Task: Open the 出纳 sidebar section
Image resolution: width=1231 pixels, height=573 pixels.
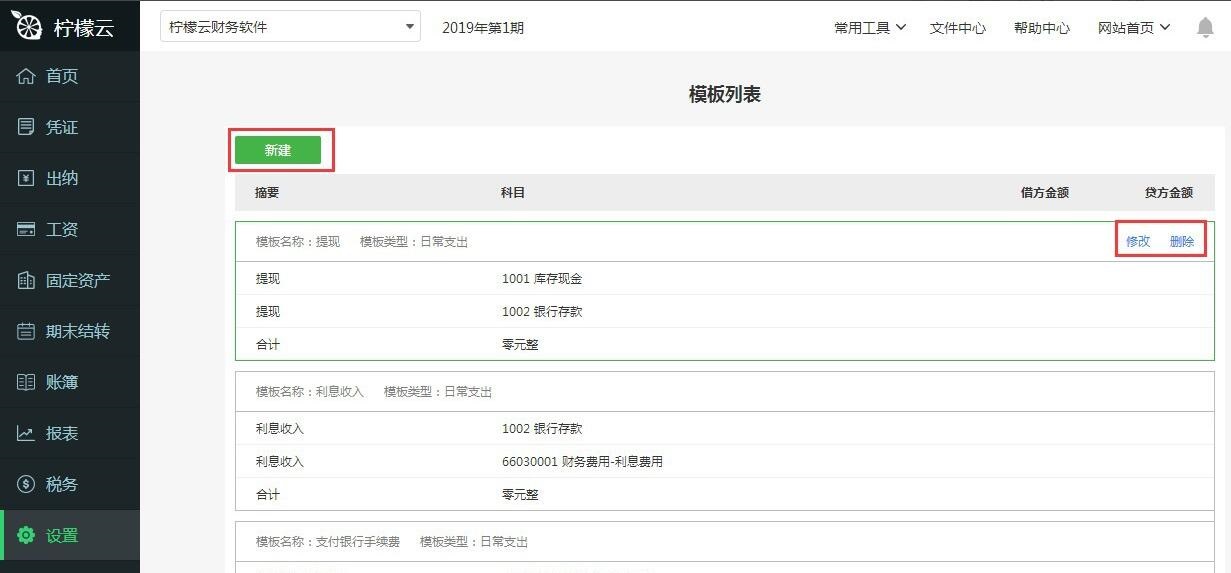Action: (70, 178)
